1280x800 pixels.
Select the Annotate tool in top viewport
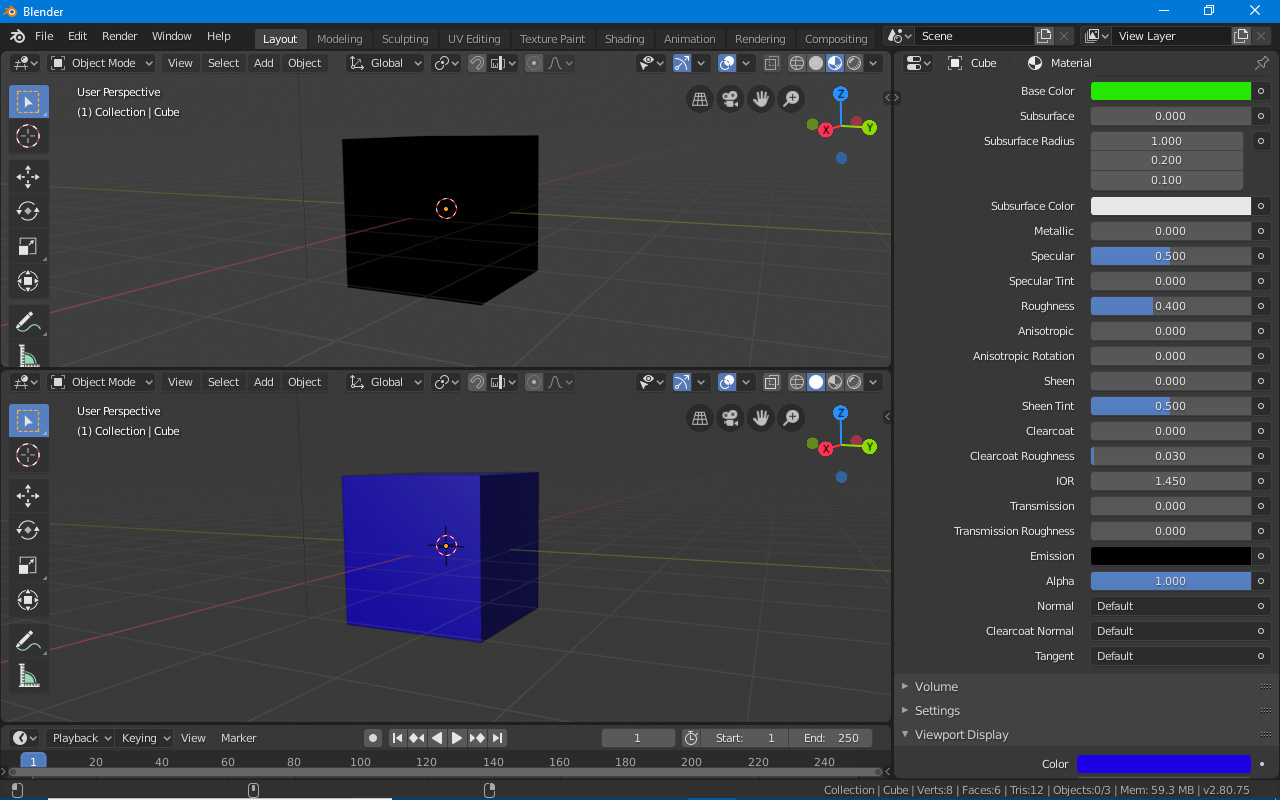pos(28,322)
